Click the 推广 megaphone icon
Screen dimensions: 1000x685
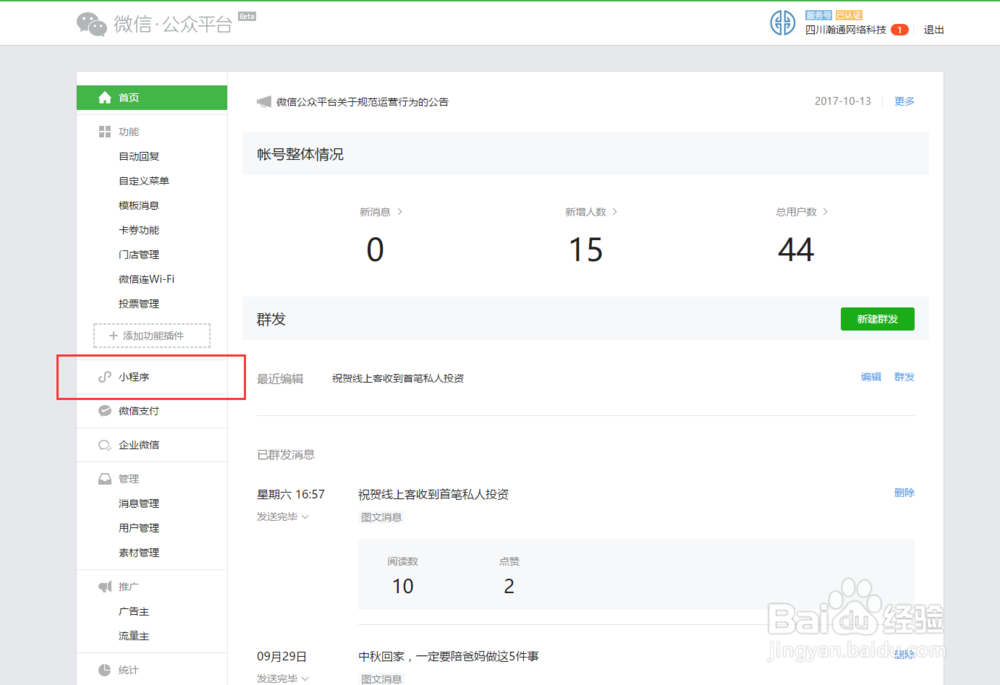[x=103, y=585]
